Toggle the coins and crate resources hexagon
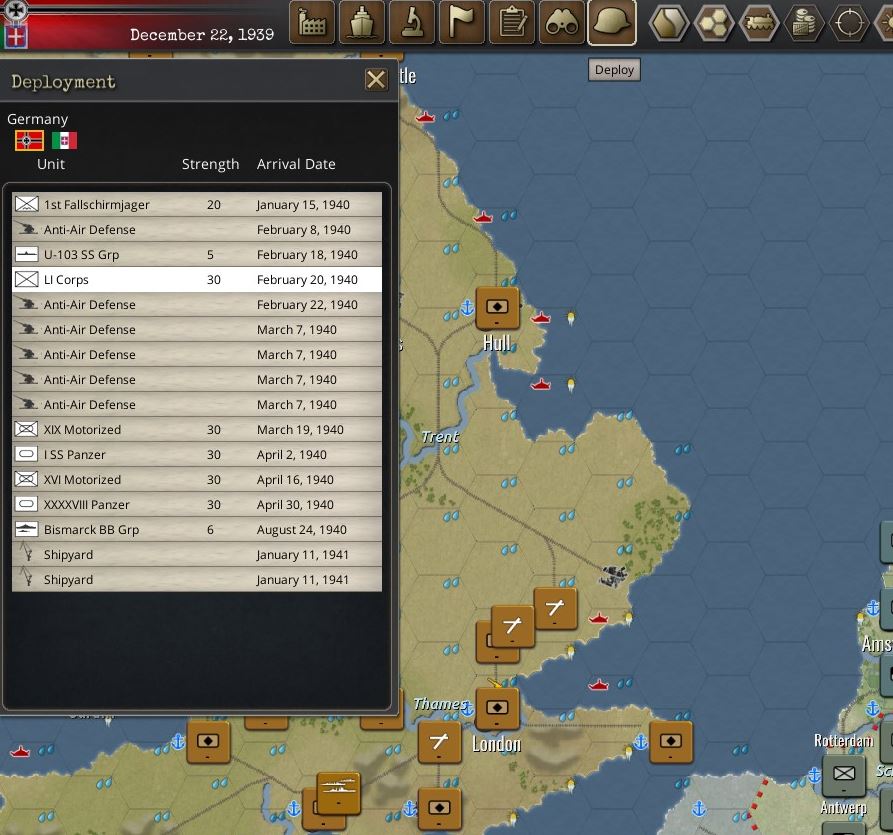 [x=804, y=23]
